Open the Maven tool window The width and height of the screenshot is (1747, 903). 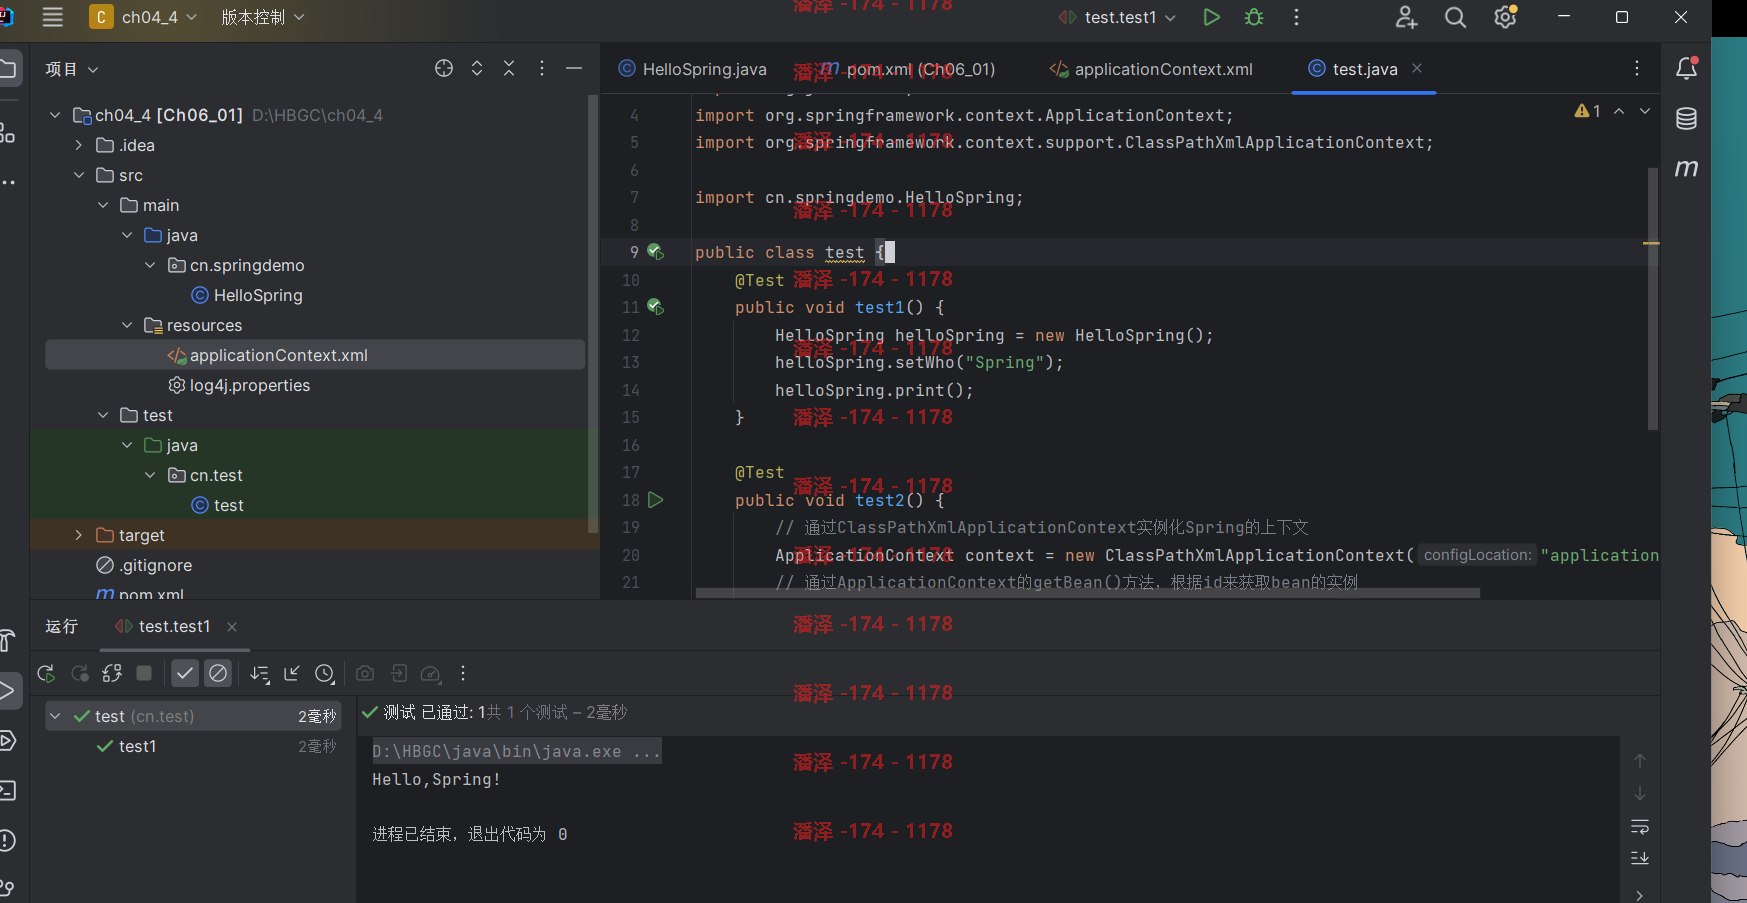tap(1686, 168)
